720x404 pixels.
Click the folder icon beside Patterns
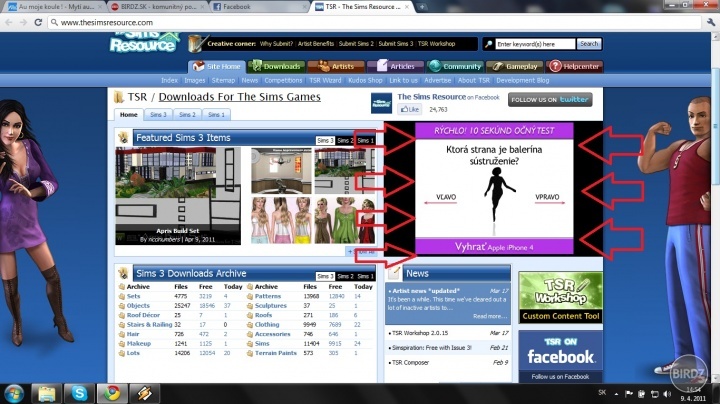coord(250,297)
